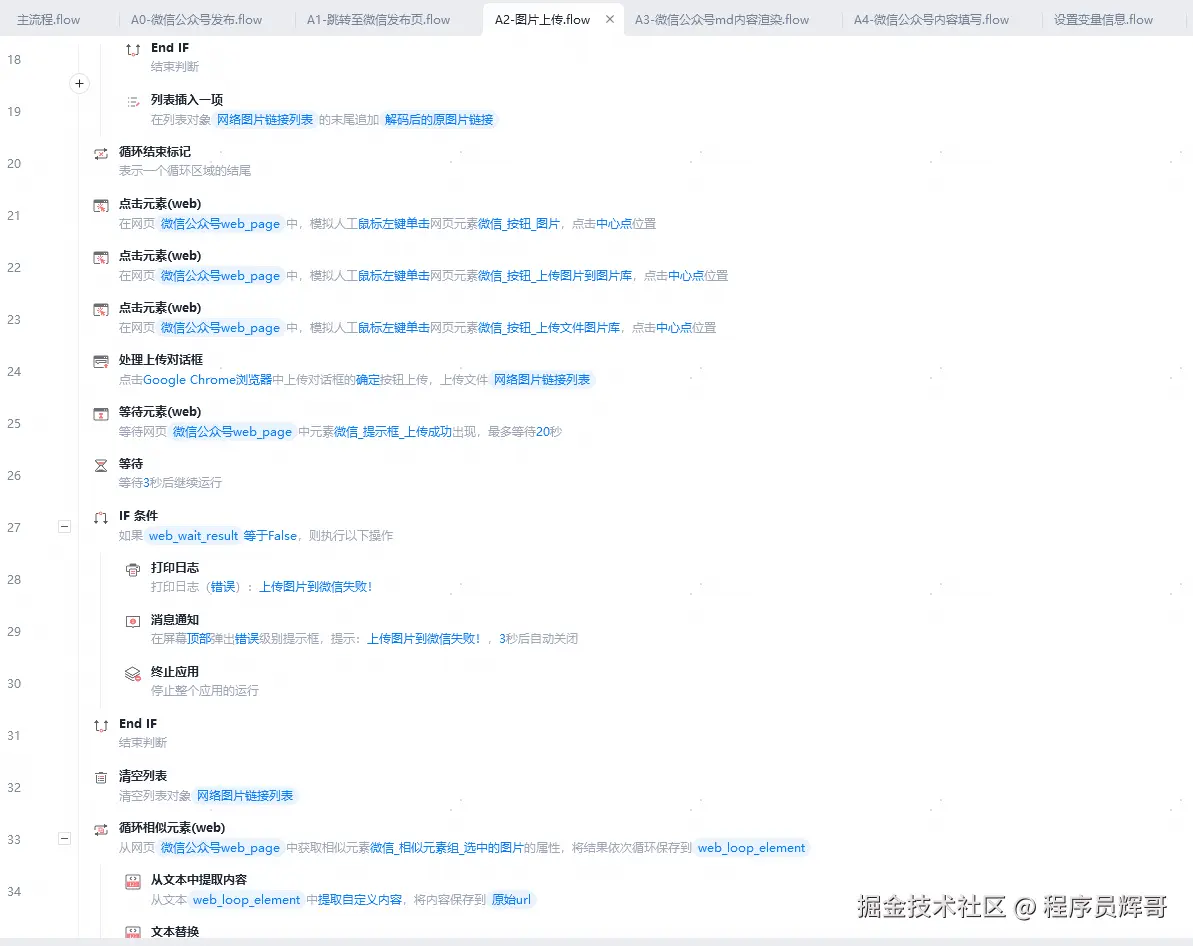Image resolution: width=1193 pixels, height=946 pixels.
Task: Open A3-微信公众号md内容渲染.flow tab
Action: tap(722, 20)
